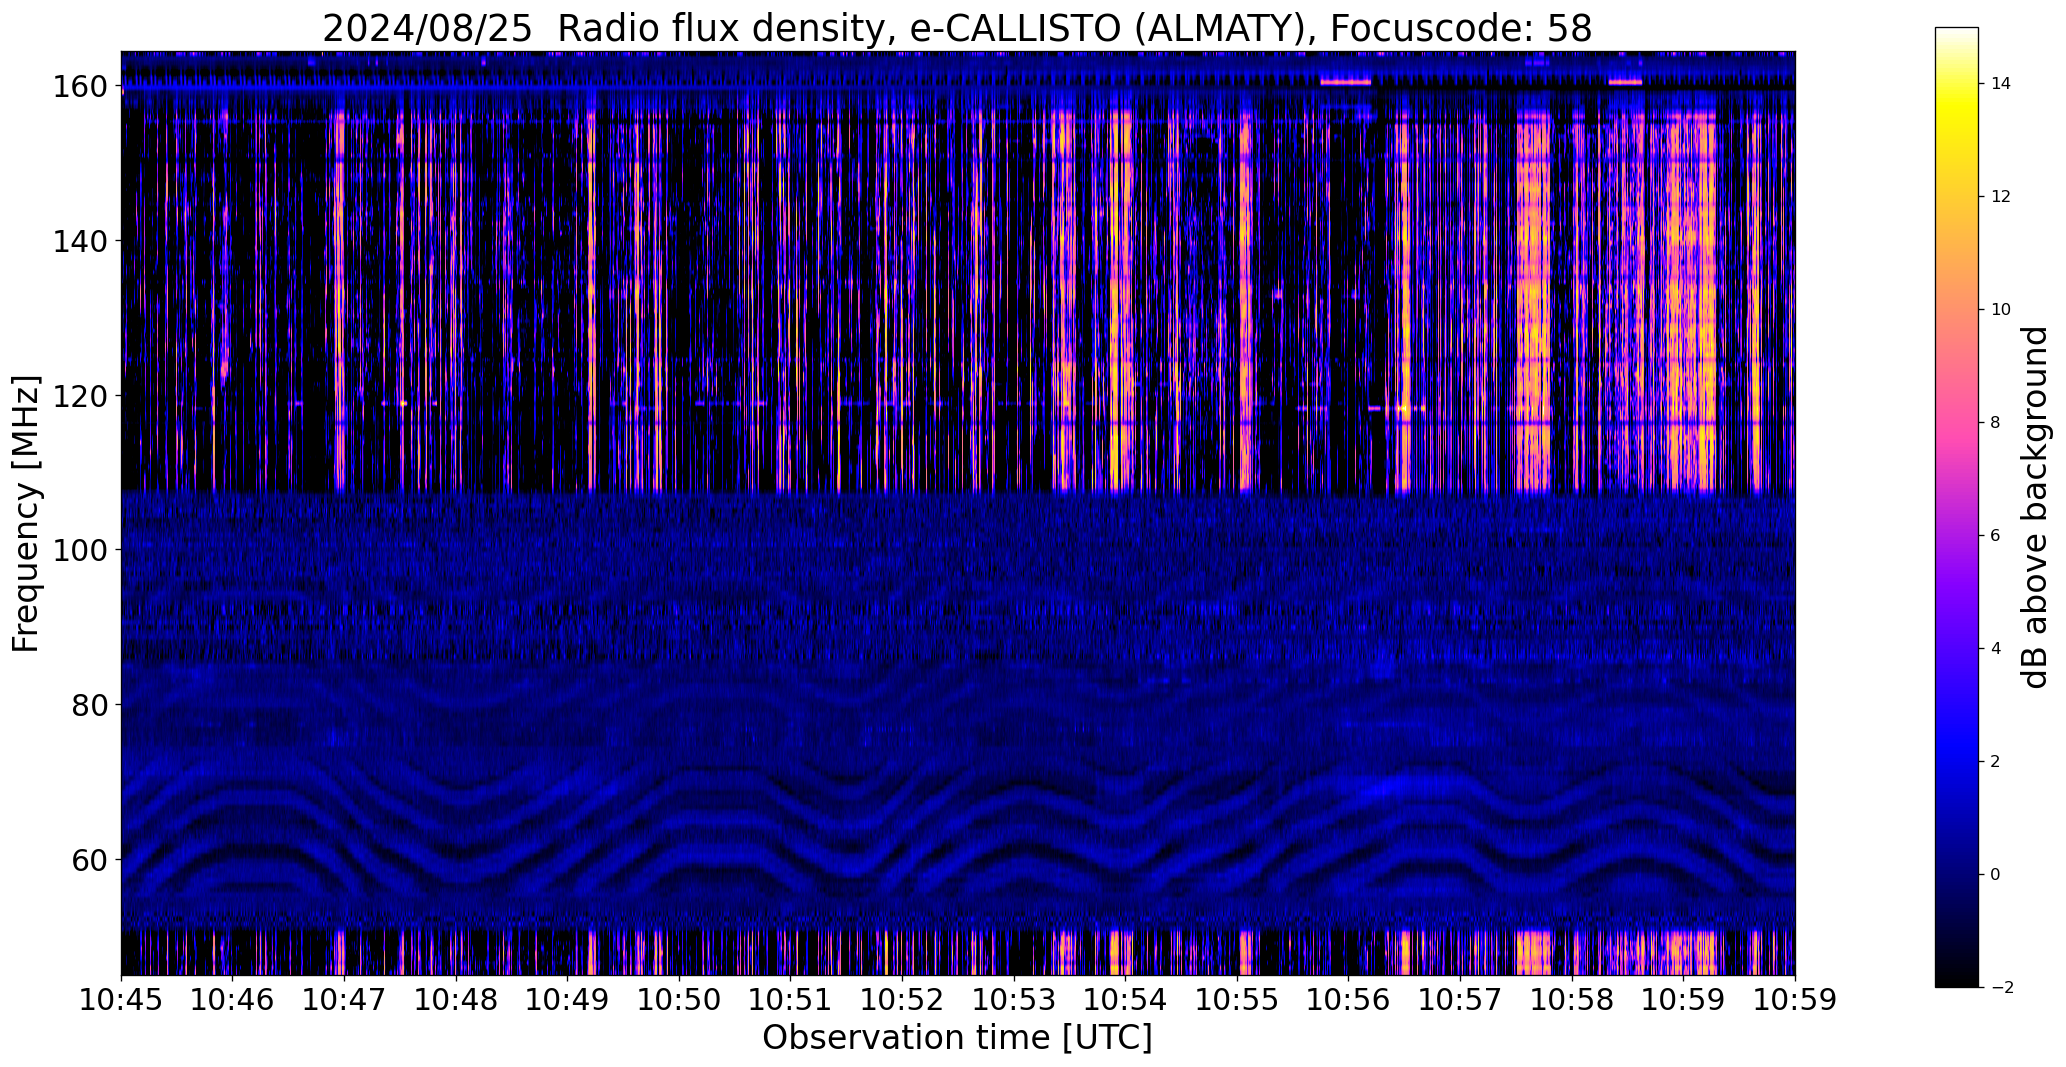Click the 10:45 time tick label
Viewport: 2066px width, 1067px height.
[121, 1000]
